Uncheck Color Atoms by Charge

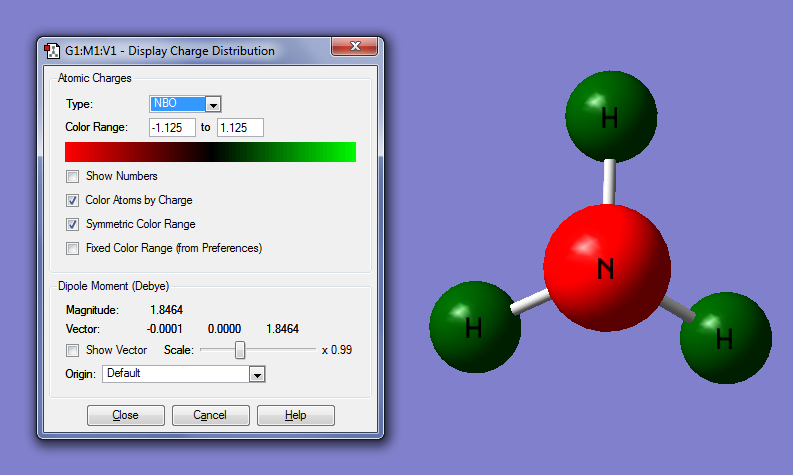(72, 200)
